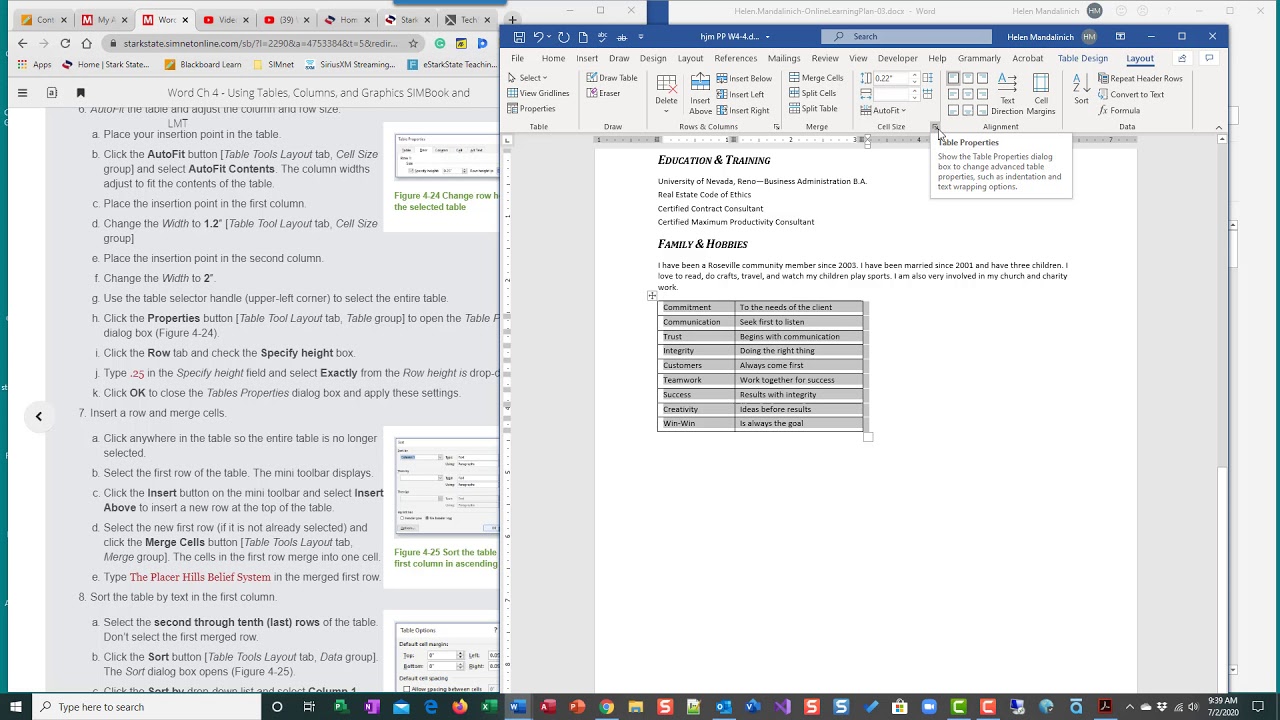Click the SIMbook hamburger menu icon
Viewport: 1280px width, 720px height.
pyautogui.click(x=22, y=93)
